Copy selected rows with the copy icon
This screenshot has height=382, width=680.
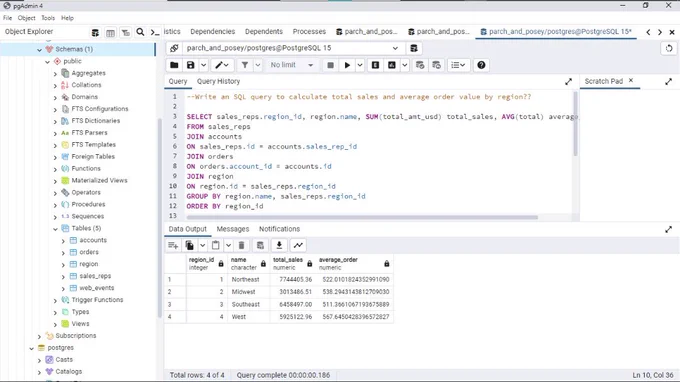point(190,245)
